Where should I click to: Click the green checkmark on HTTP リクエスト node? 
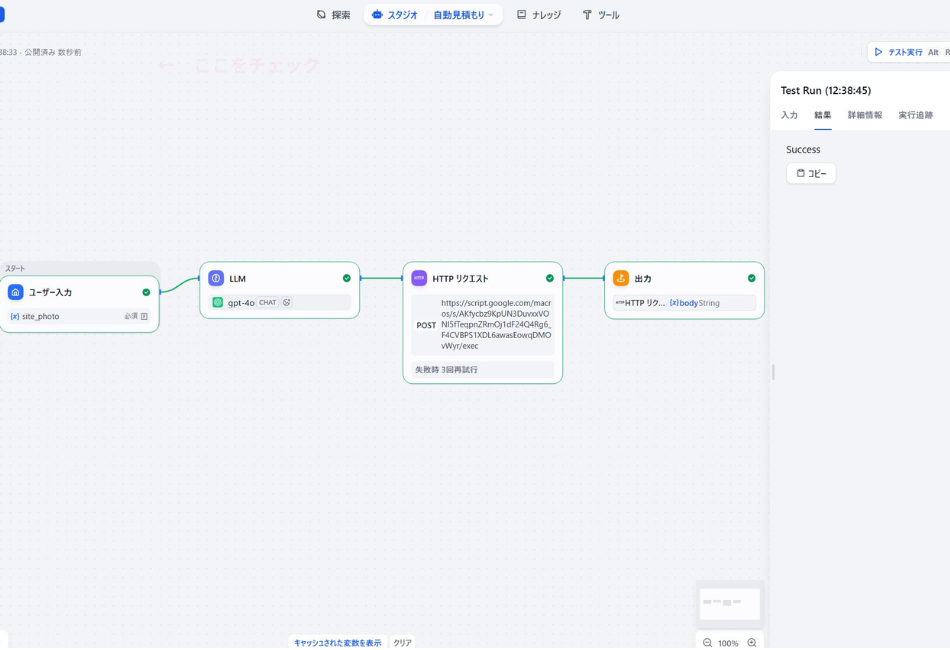pos(550,278)
